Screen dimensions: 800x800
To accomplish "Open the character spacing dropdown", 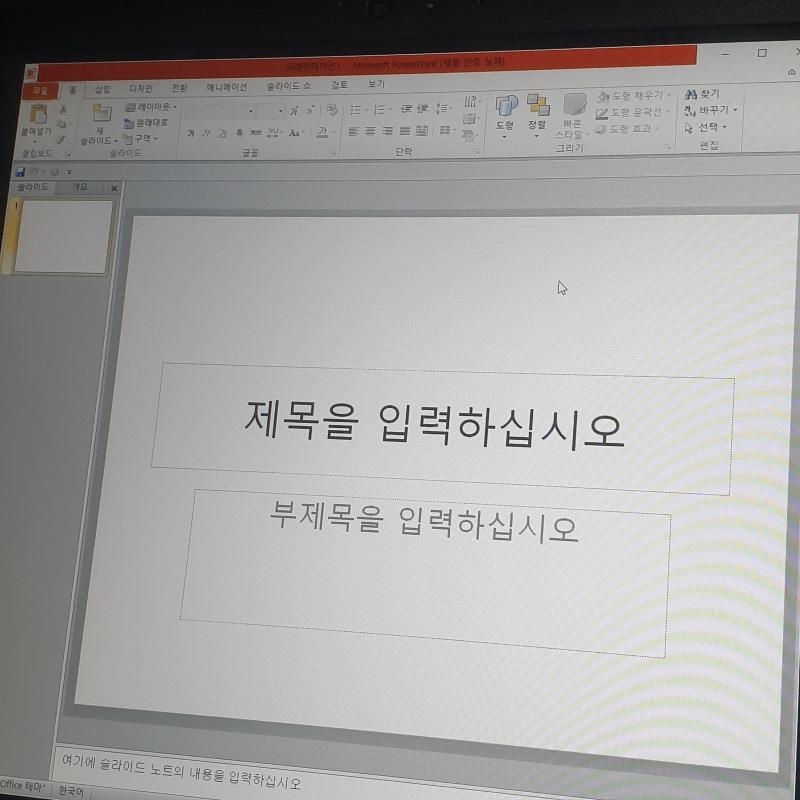I will pos(274,133).
